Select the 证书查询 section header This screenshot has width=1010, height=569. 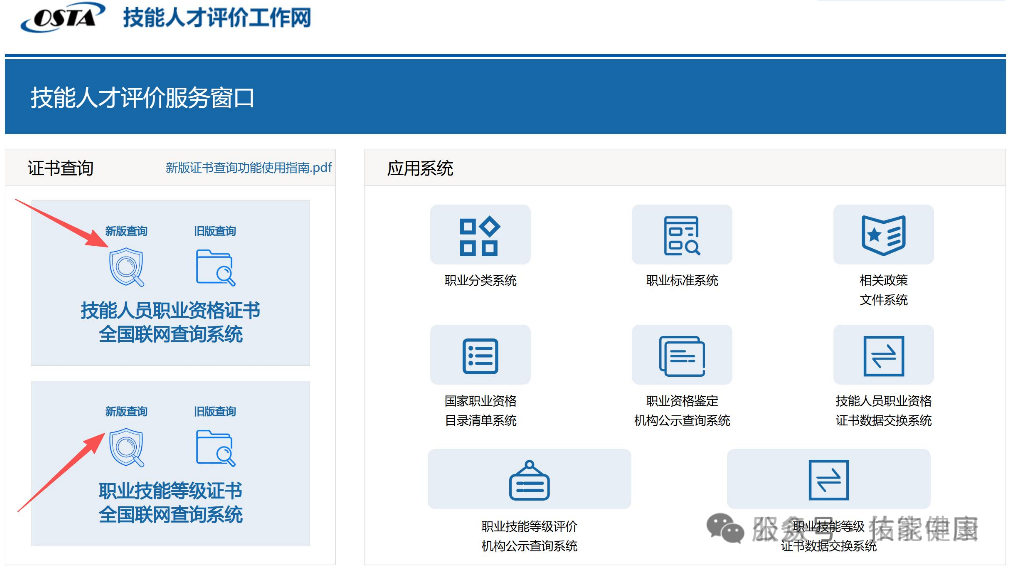tap(61, 168)
